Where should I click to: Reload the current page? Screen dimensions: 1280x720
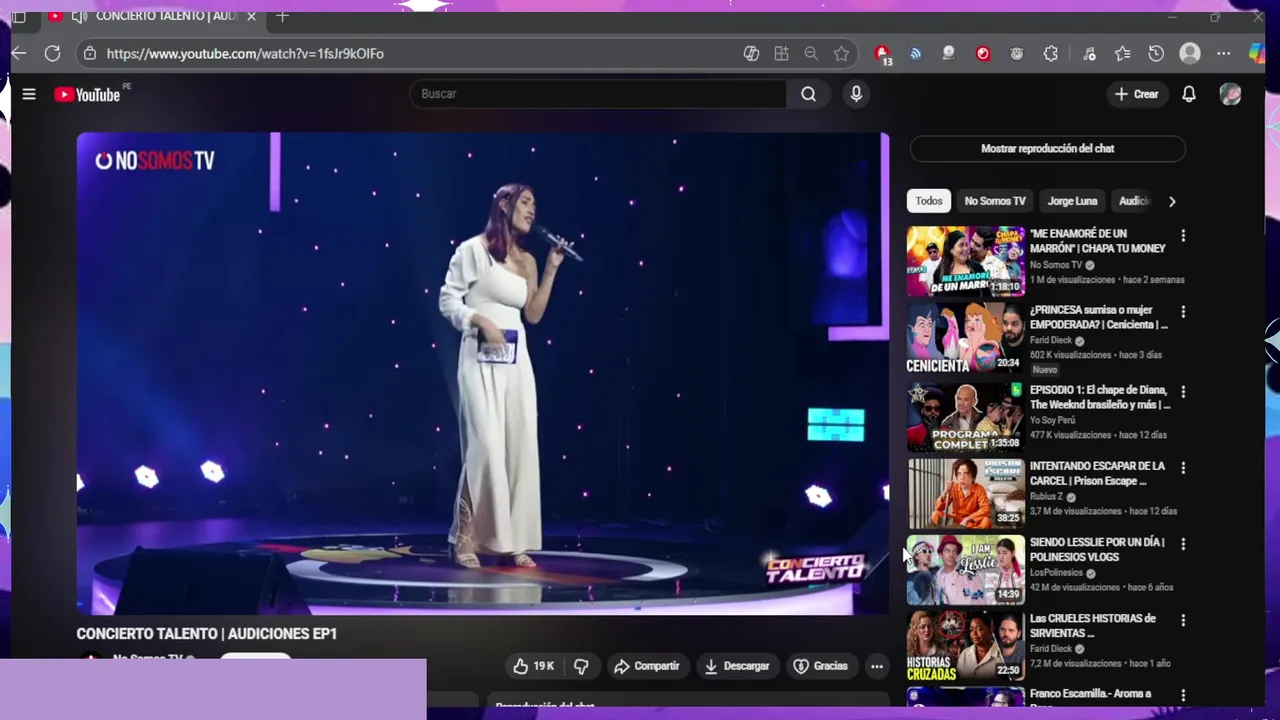click(x=53, y=54)
